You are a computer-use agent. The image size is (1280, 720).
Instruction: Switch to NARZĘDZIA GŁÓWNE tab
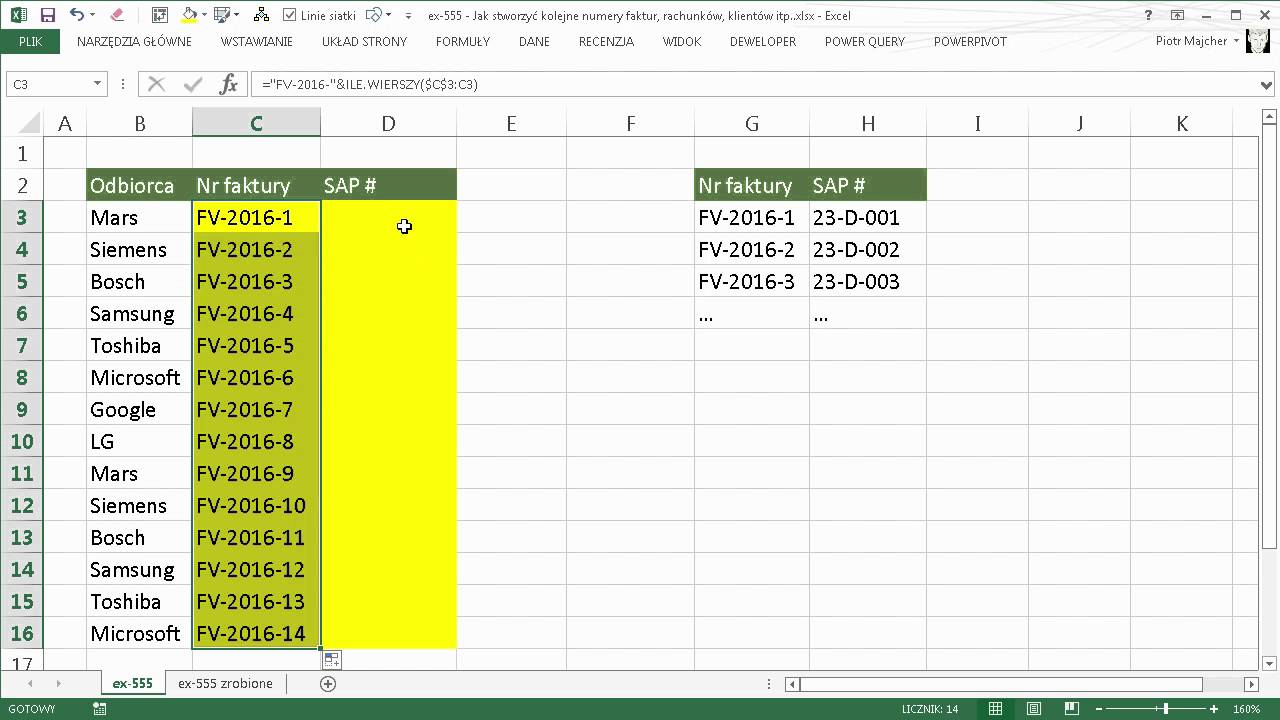coord(134,41)
